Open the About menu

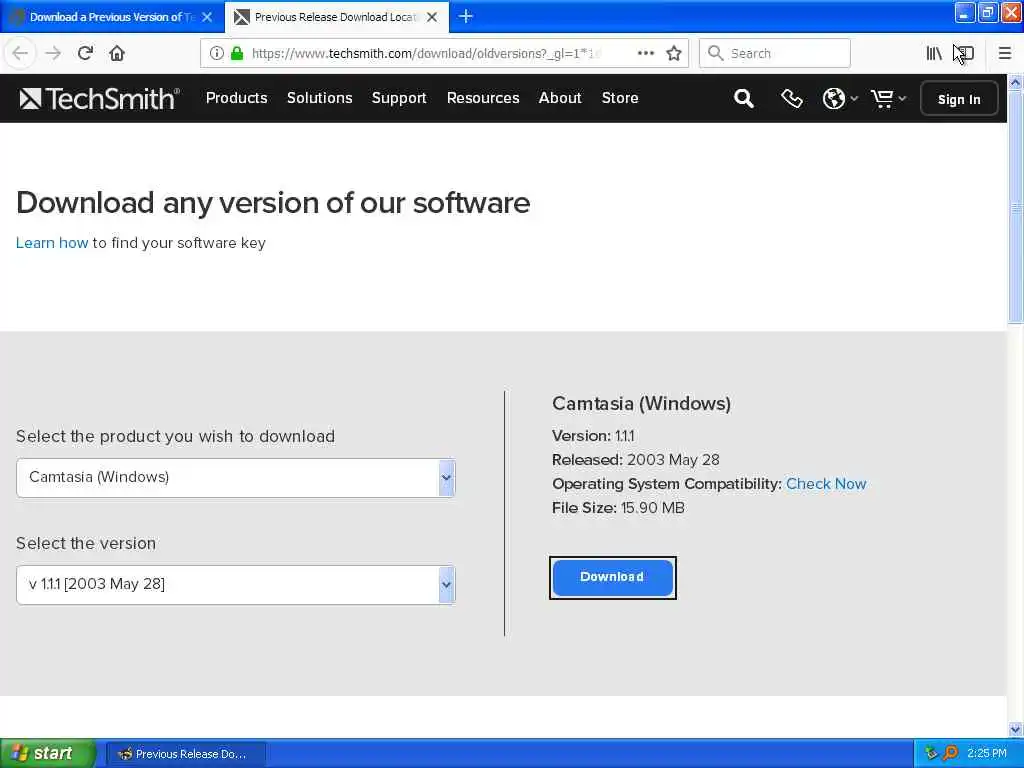[560, 98]
